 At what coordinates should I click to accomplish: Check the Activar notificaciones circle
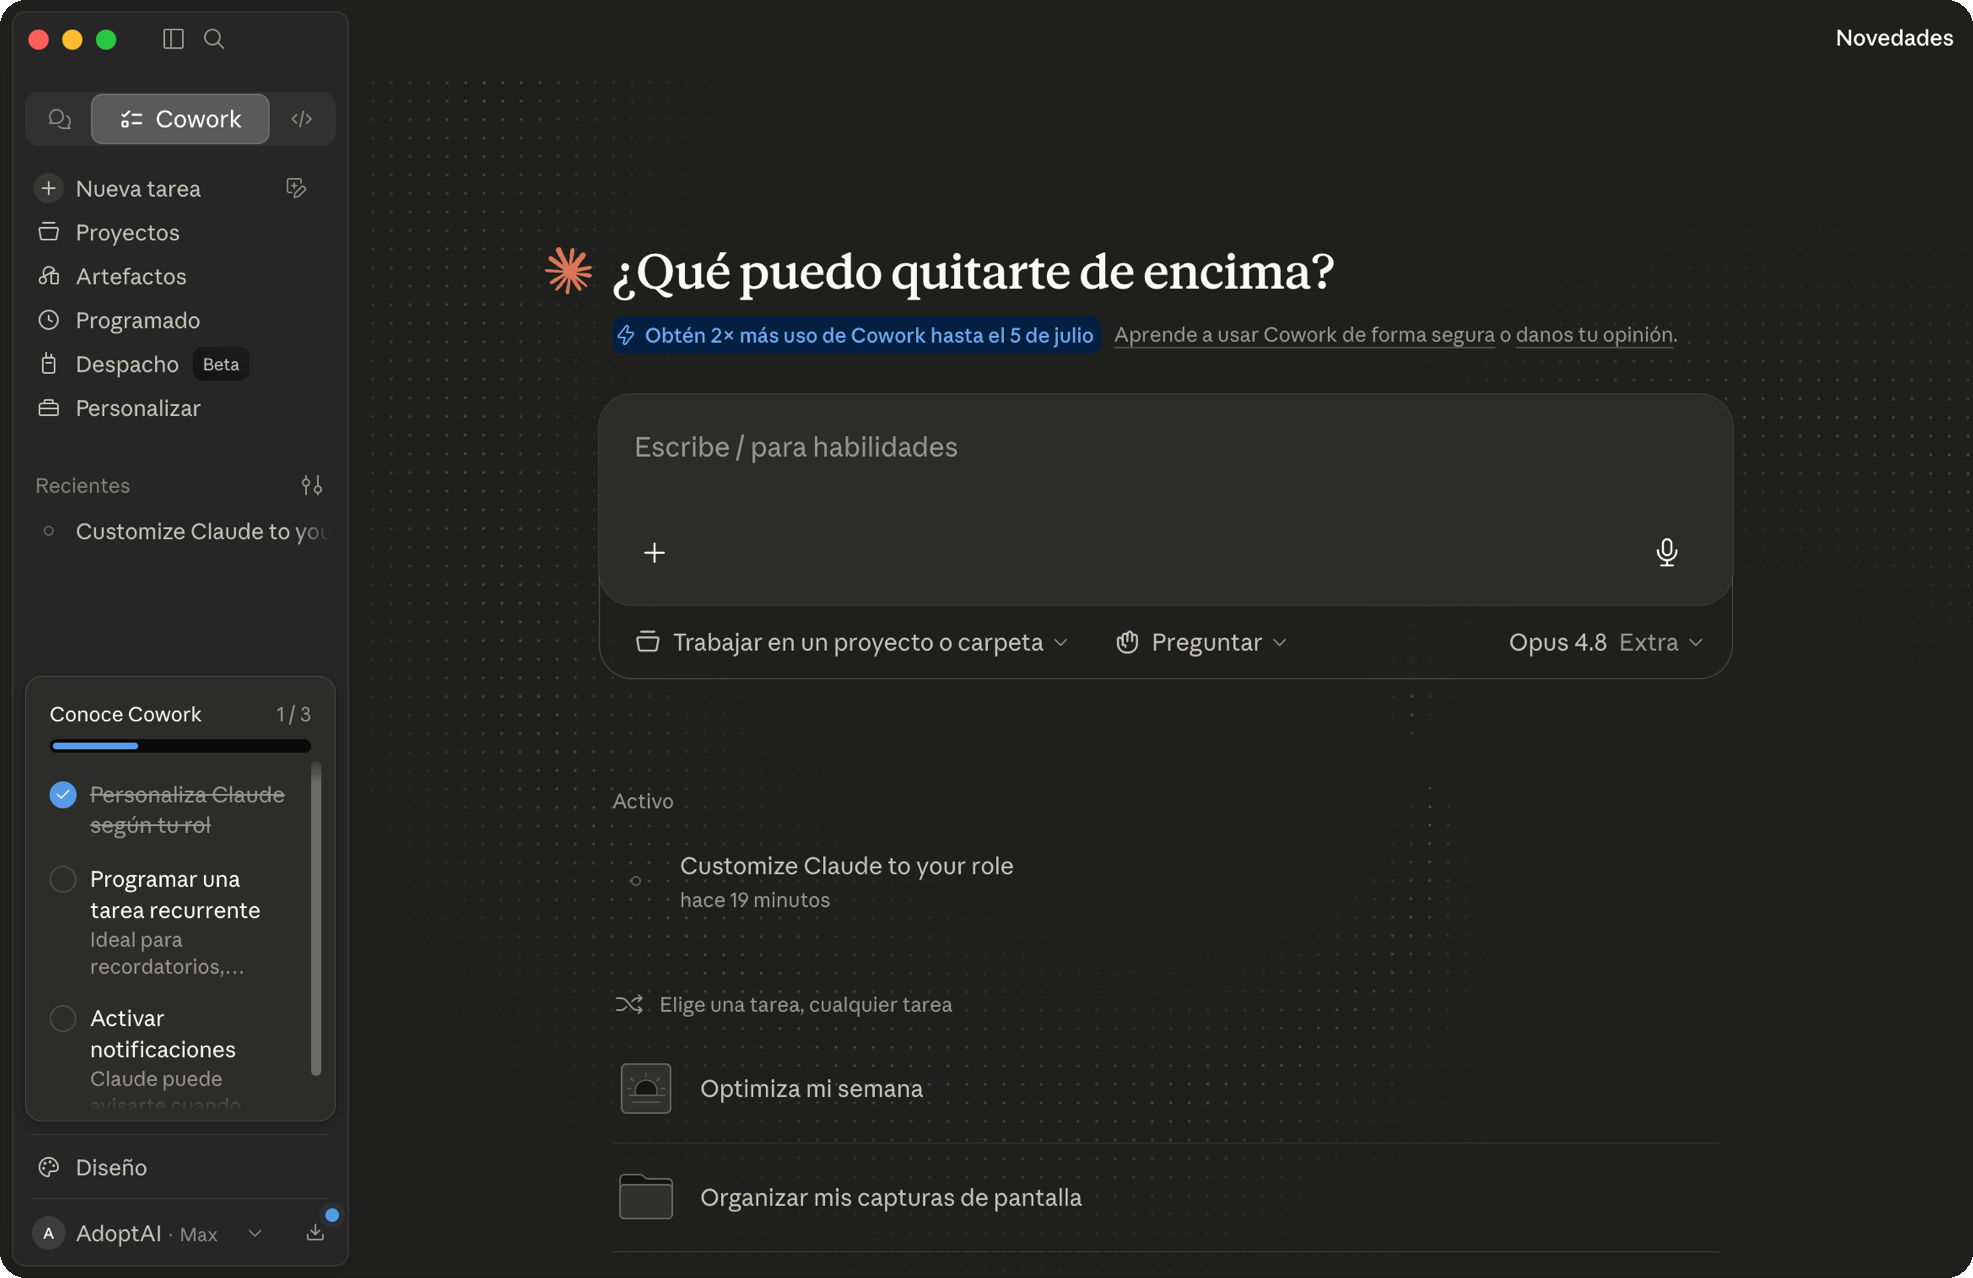tap(63, 1018)
